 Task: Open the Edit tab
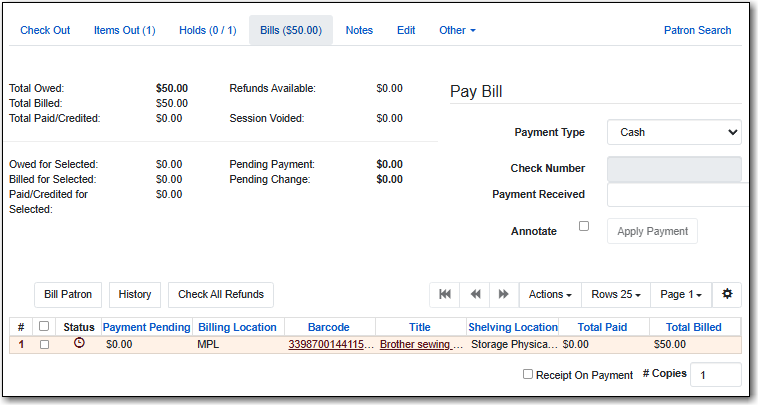(406, 30)
